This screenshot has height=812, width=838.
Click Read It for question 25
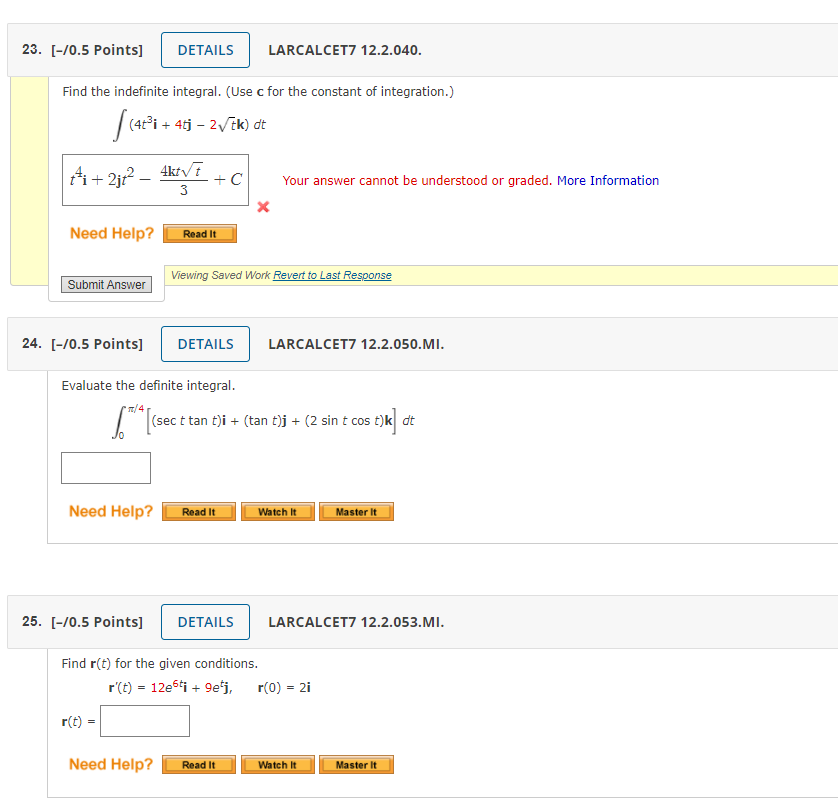(198, 764)
